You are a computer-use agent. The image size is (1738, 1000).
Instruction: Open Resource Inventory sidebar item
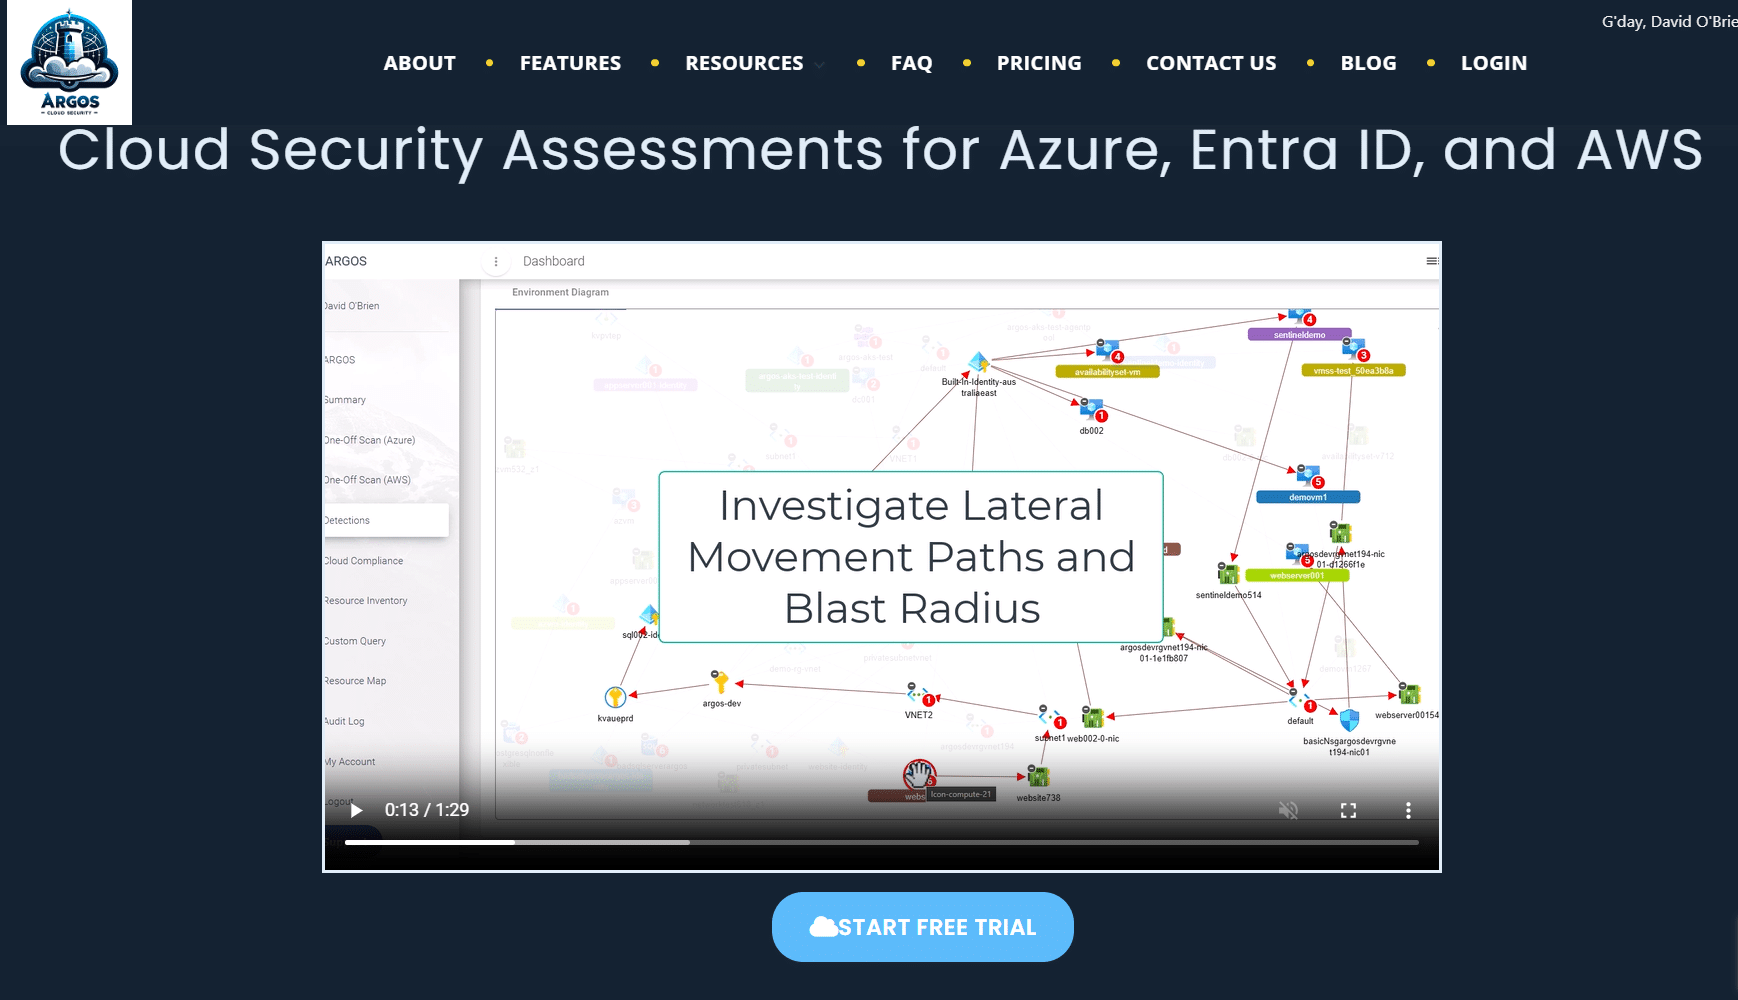pos(365,601)
